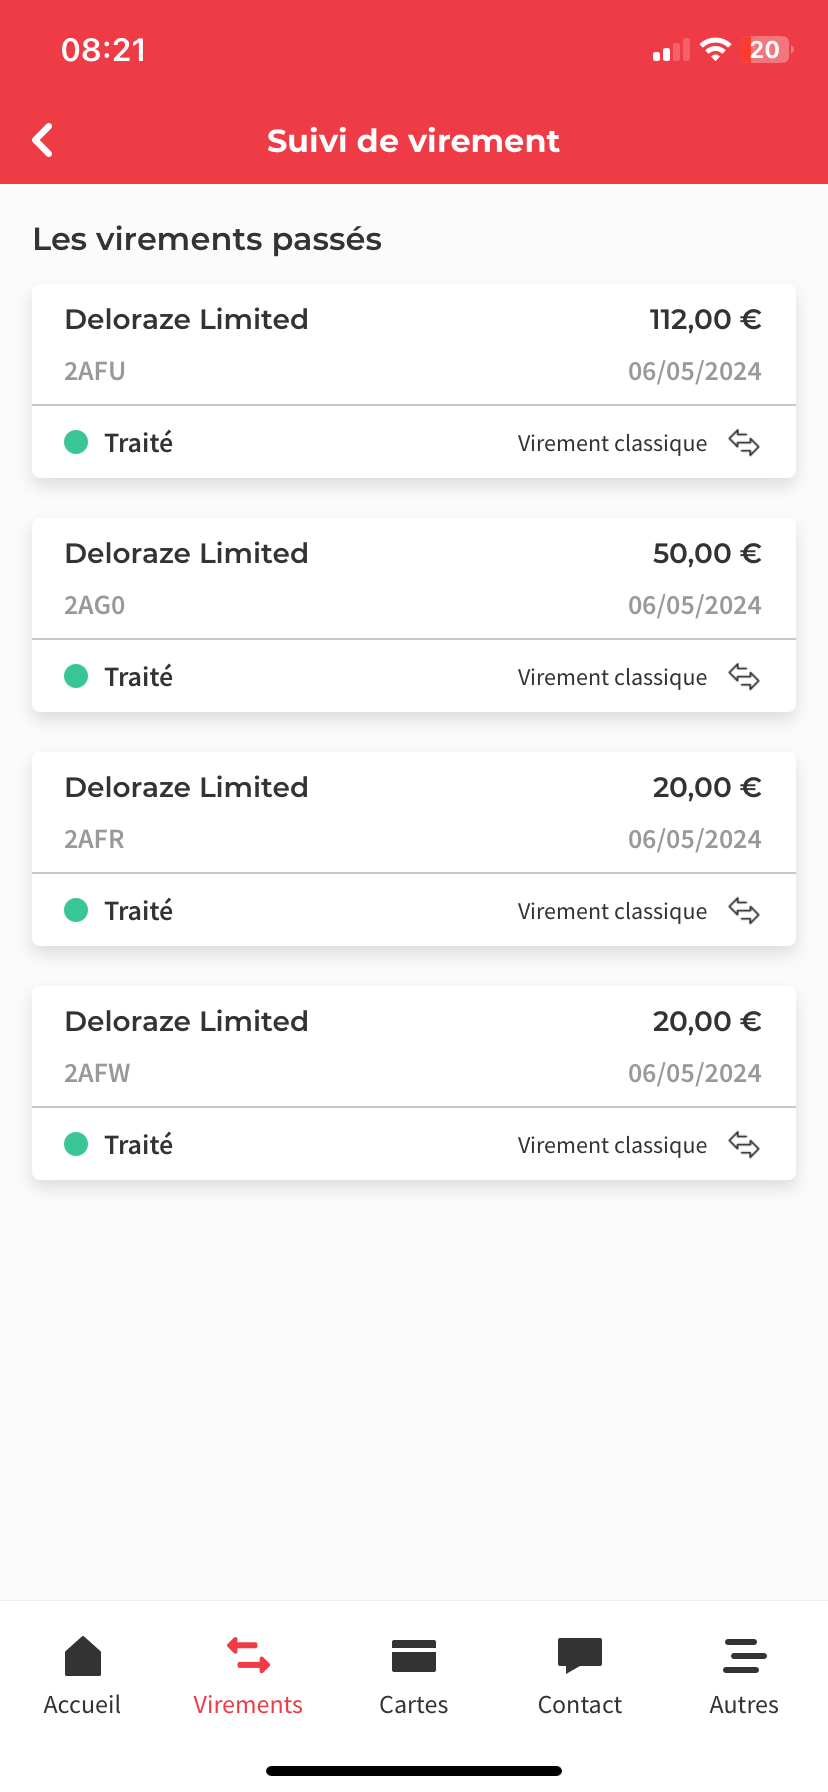Open the Autres menu tab
Image resolution: width=828 pixels, height=1792 pixels.
point(744,1675)
